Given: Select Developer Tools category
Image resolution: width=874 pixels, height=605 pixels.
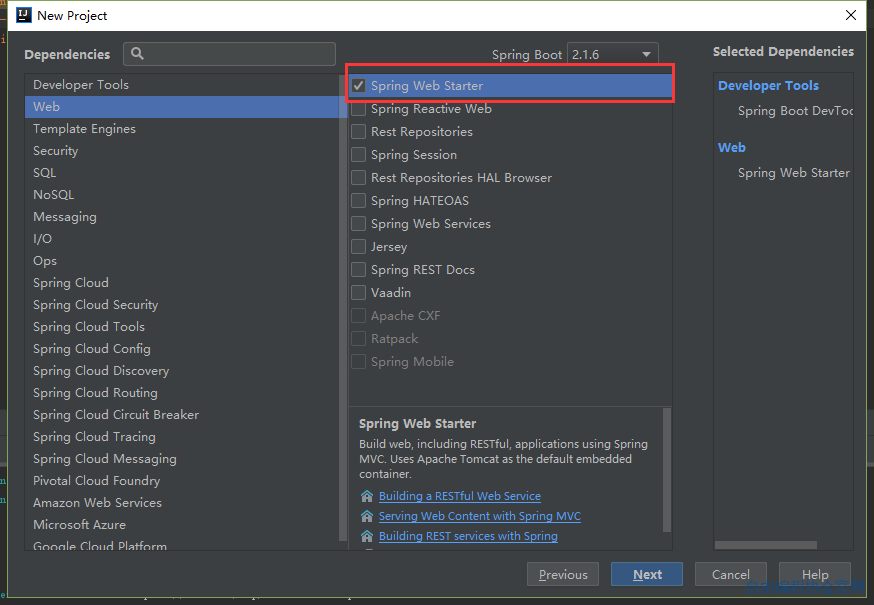Looking at the screenshot, I should [182, 85].
